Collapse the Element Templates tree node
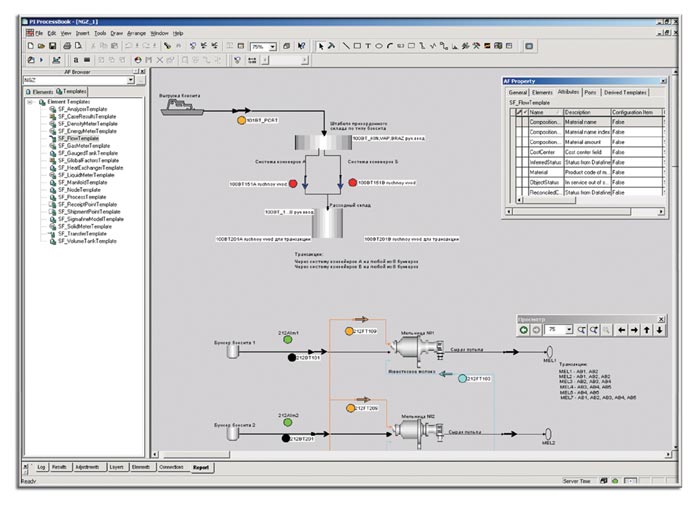Viewport: 700px width, 507px height. (30, 103)
